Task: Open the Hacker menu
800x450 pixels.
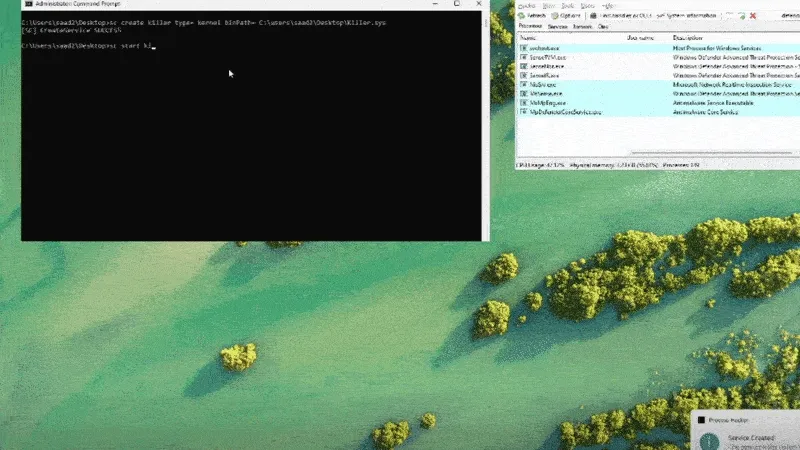Action: (526, 5)
